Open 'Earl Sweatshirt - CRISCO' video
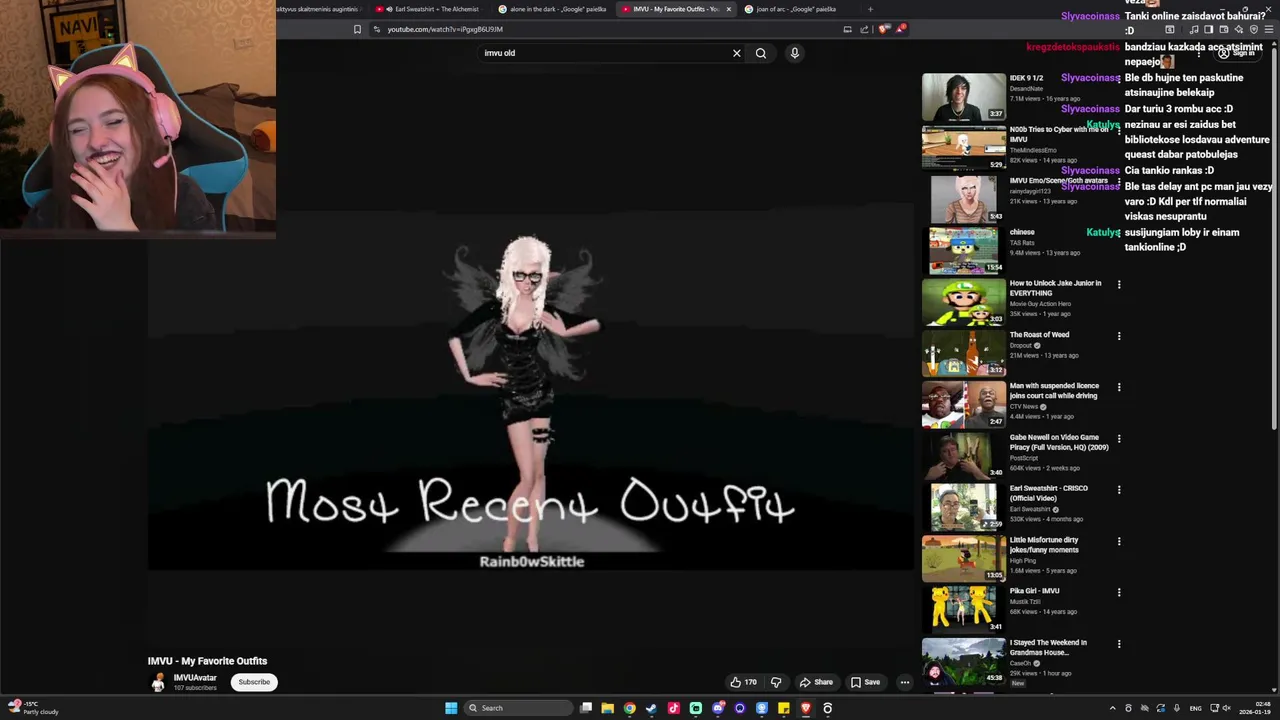The width and height of the screenshot is (1280, 720). (x=964, y=507)
